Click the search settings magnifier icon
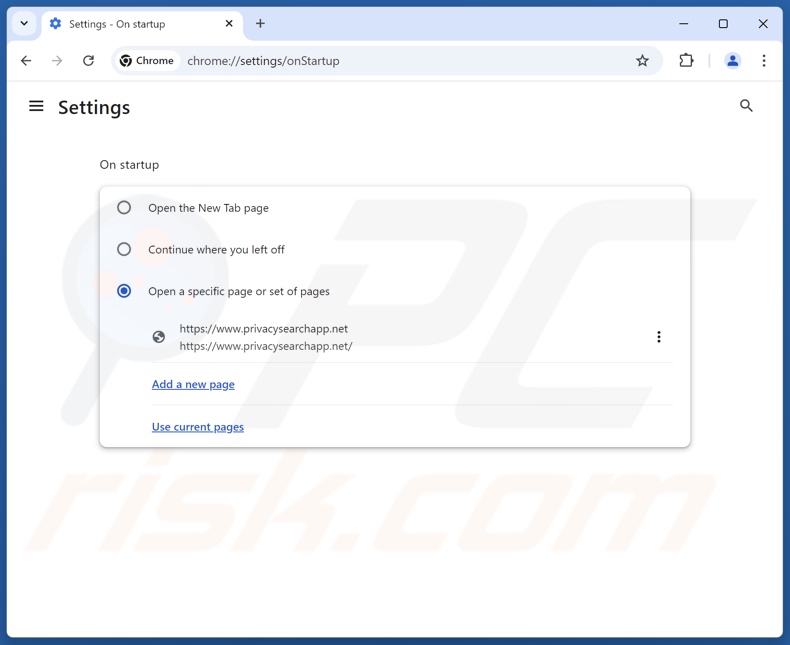790x645 pixels. click(x=746, y=106)
